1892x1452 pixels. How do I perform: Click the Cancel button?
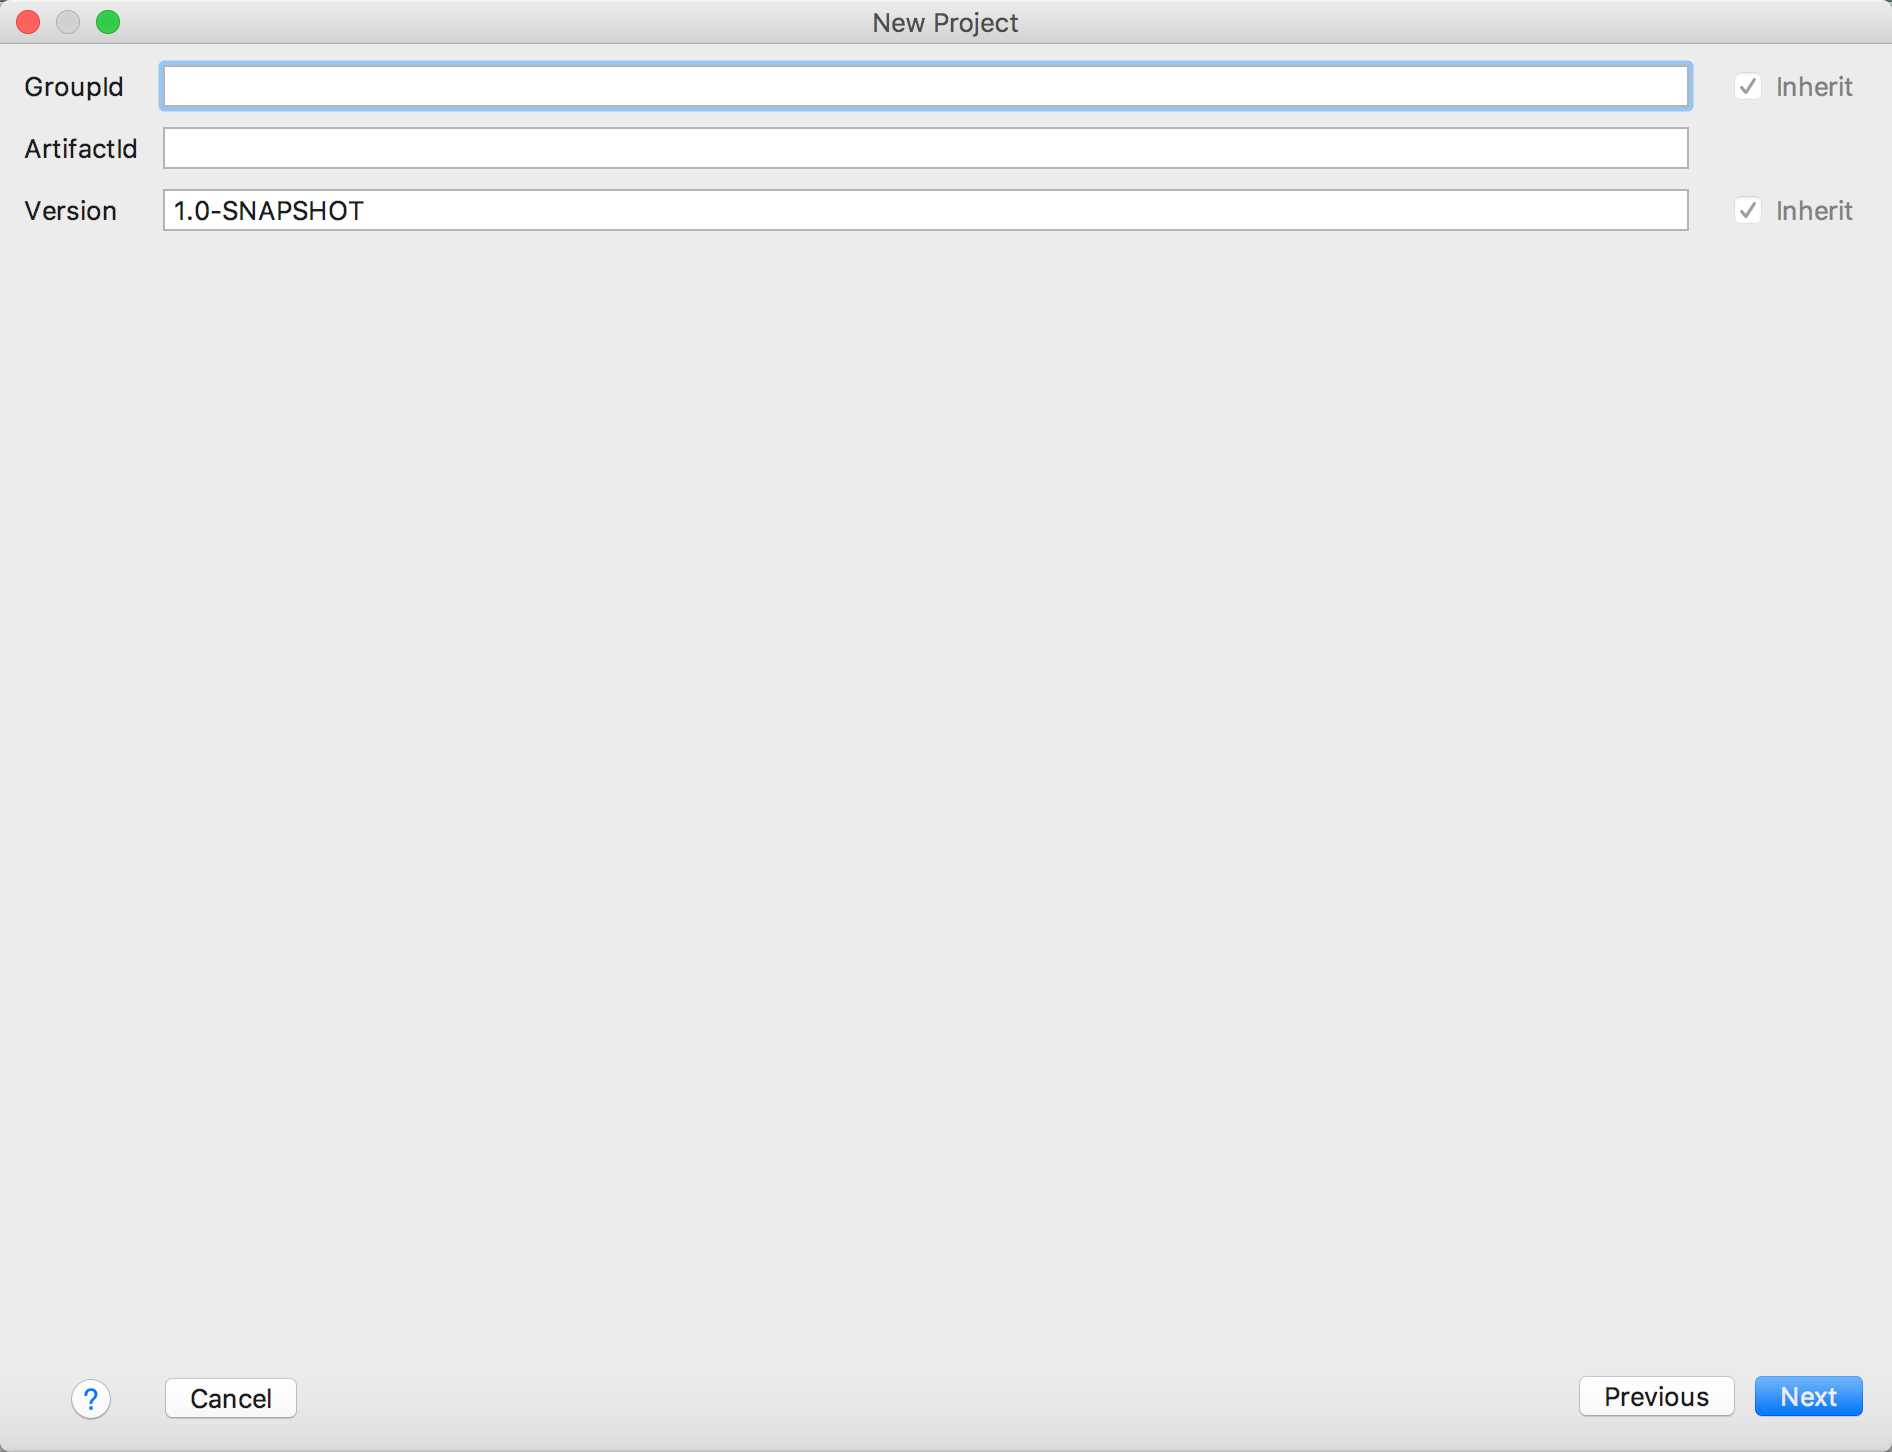click(x=231, y=1398)
